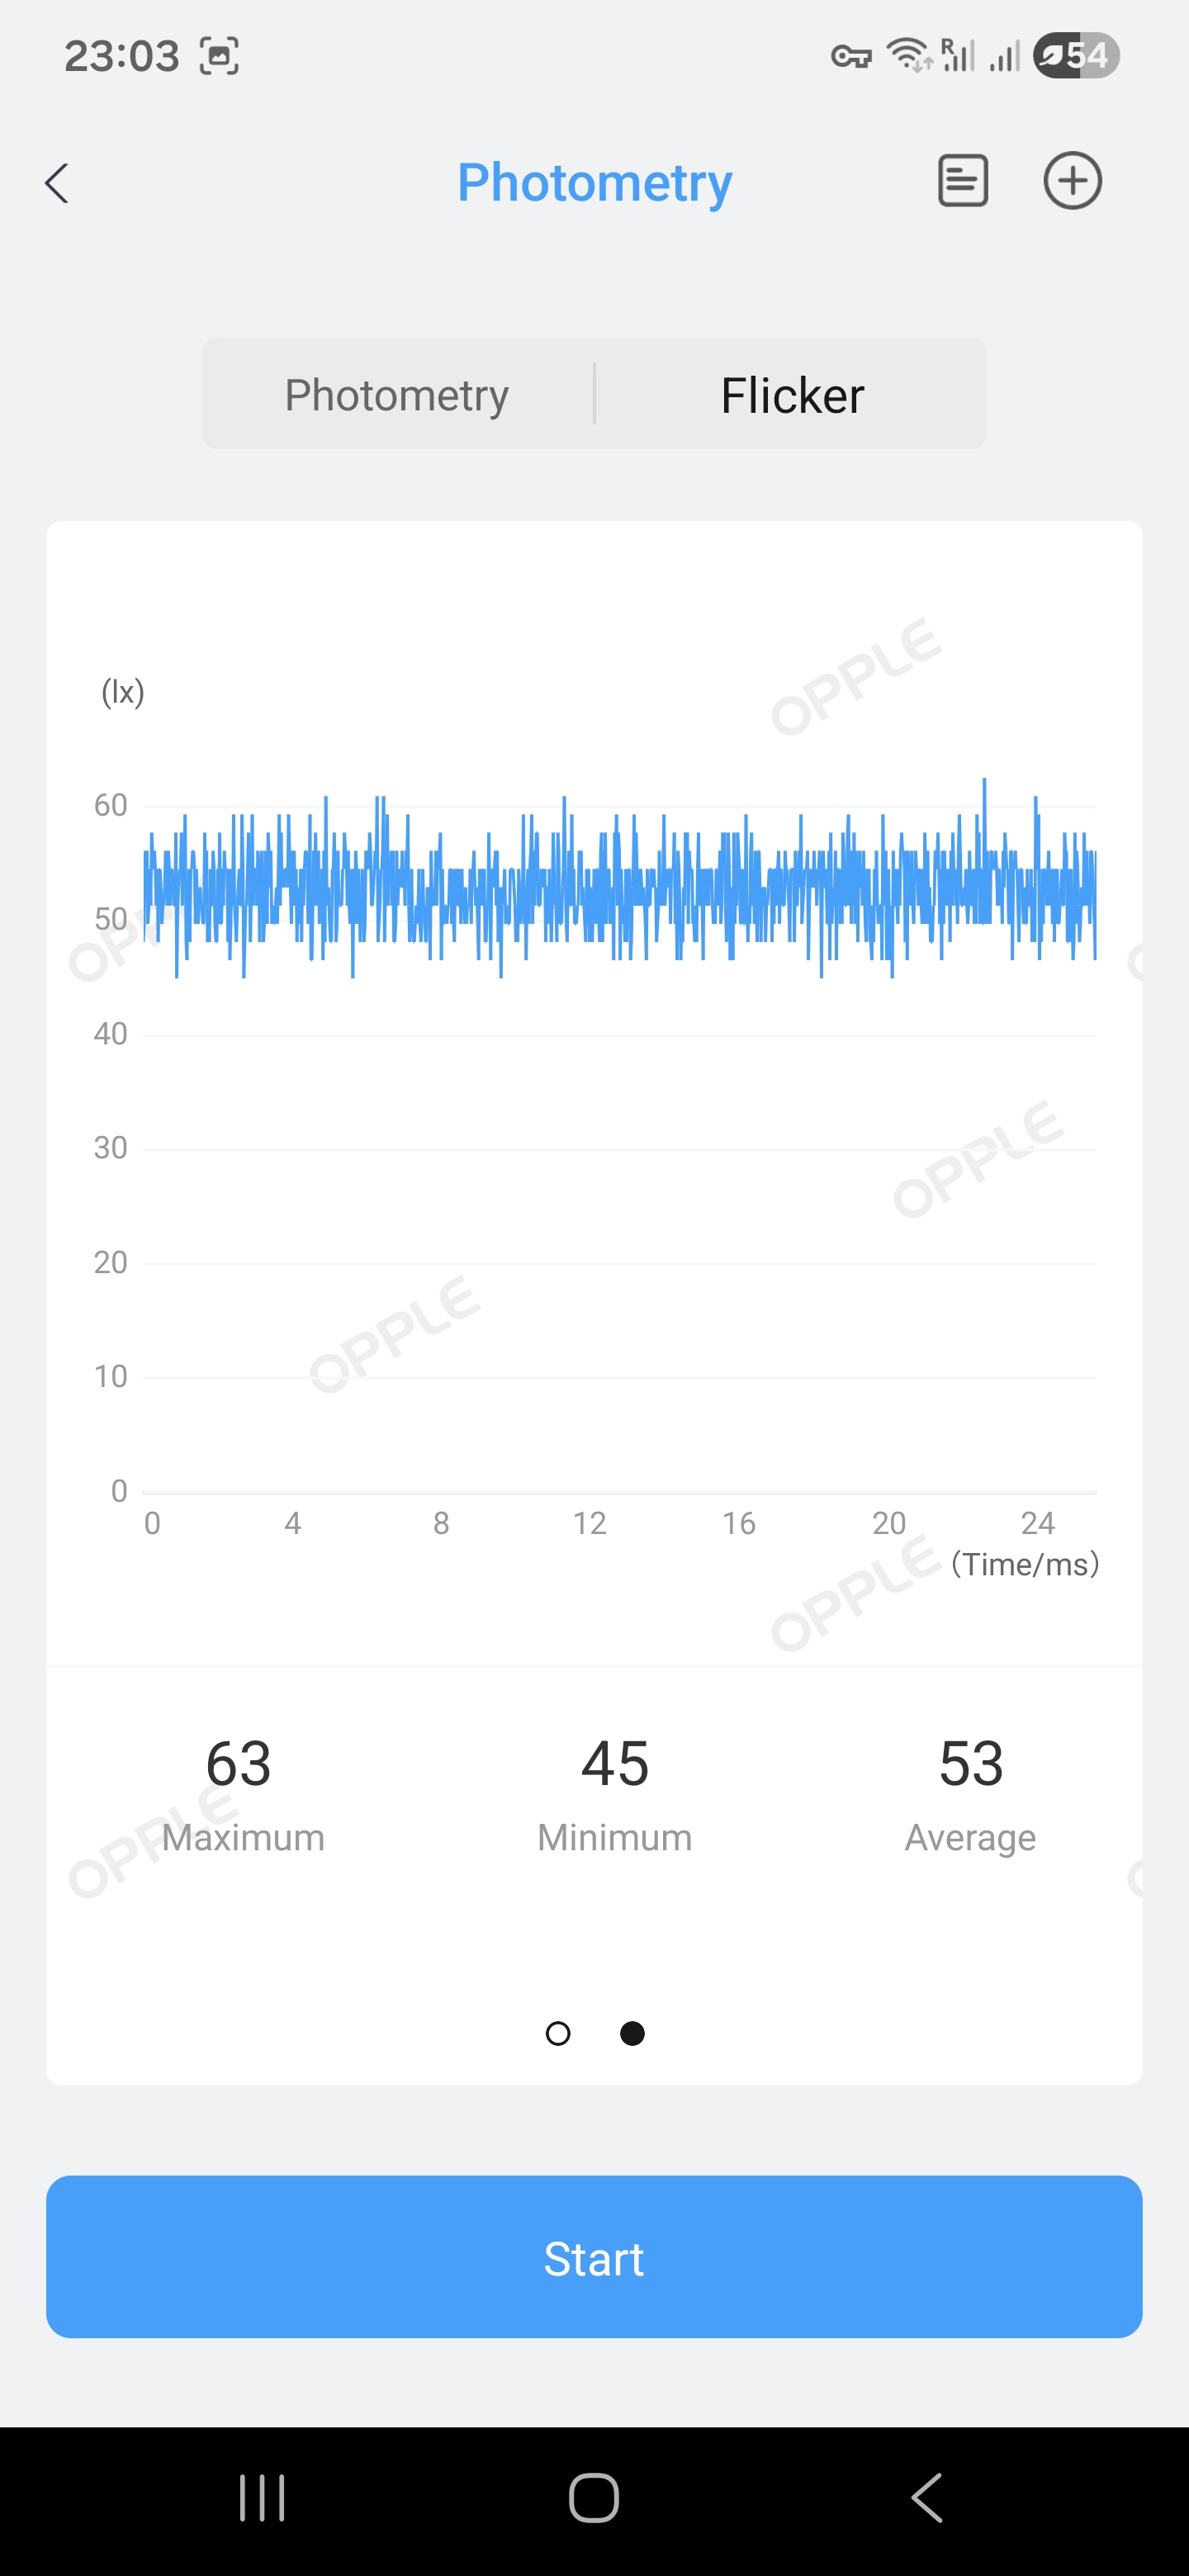Tap the battery indicator in status bar
This screenshot has width=1189, height=2576.
point(1075,55)
